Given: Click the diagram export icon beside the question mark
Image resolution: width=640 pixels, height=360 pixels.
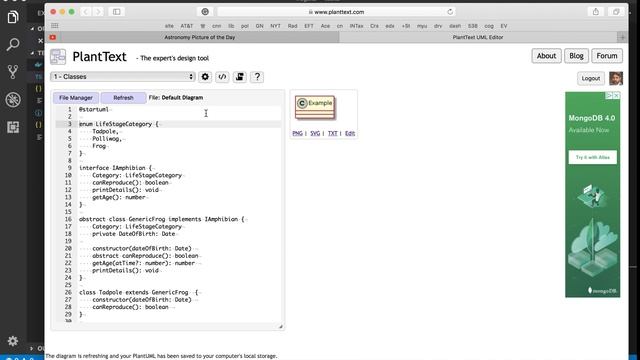Looking at the screenshot, I should pos(240,77).
